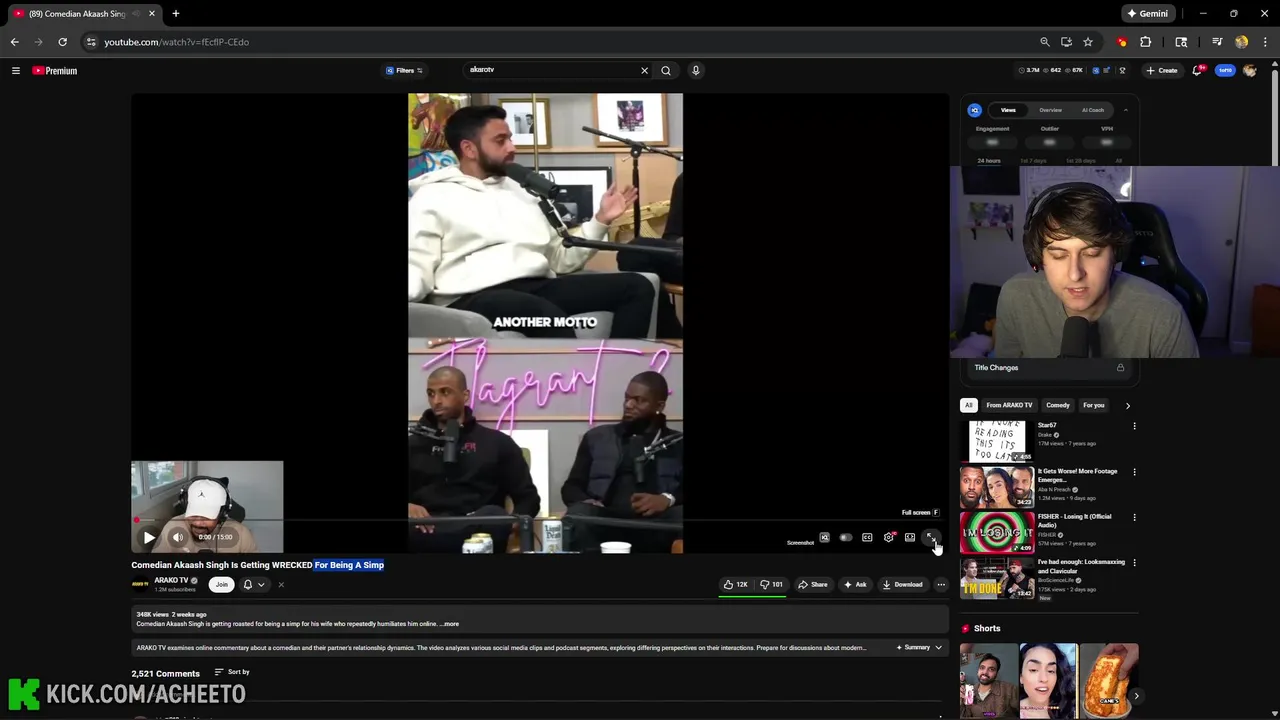Open more options for the Star67 video
Screen dimensions: 1280x720
(1134, 426)
